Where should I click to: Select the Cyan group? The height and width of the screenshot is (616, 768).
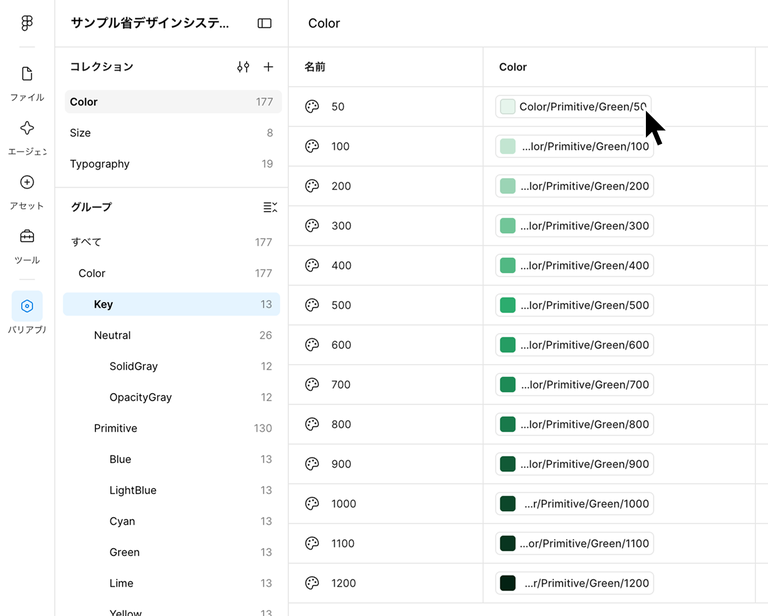click(x=171, y=521)
